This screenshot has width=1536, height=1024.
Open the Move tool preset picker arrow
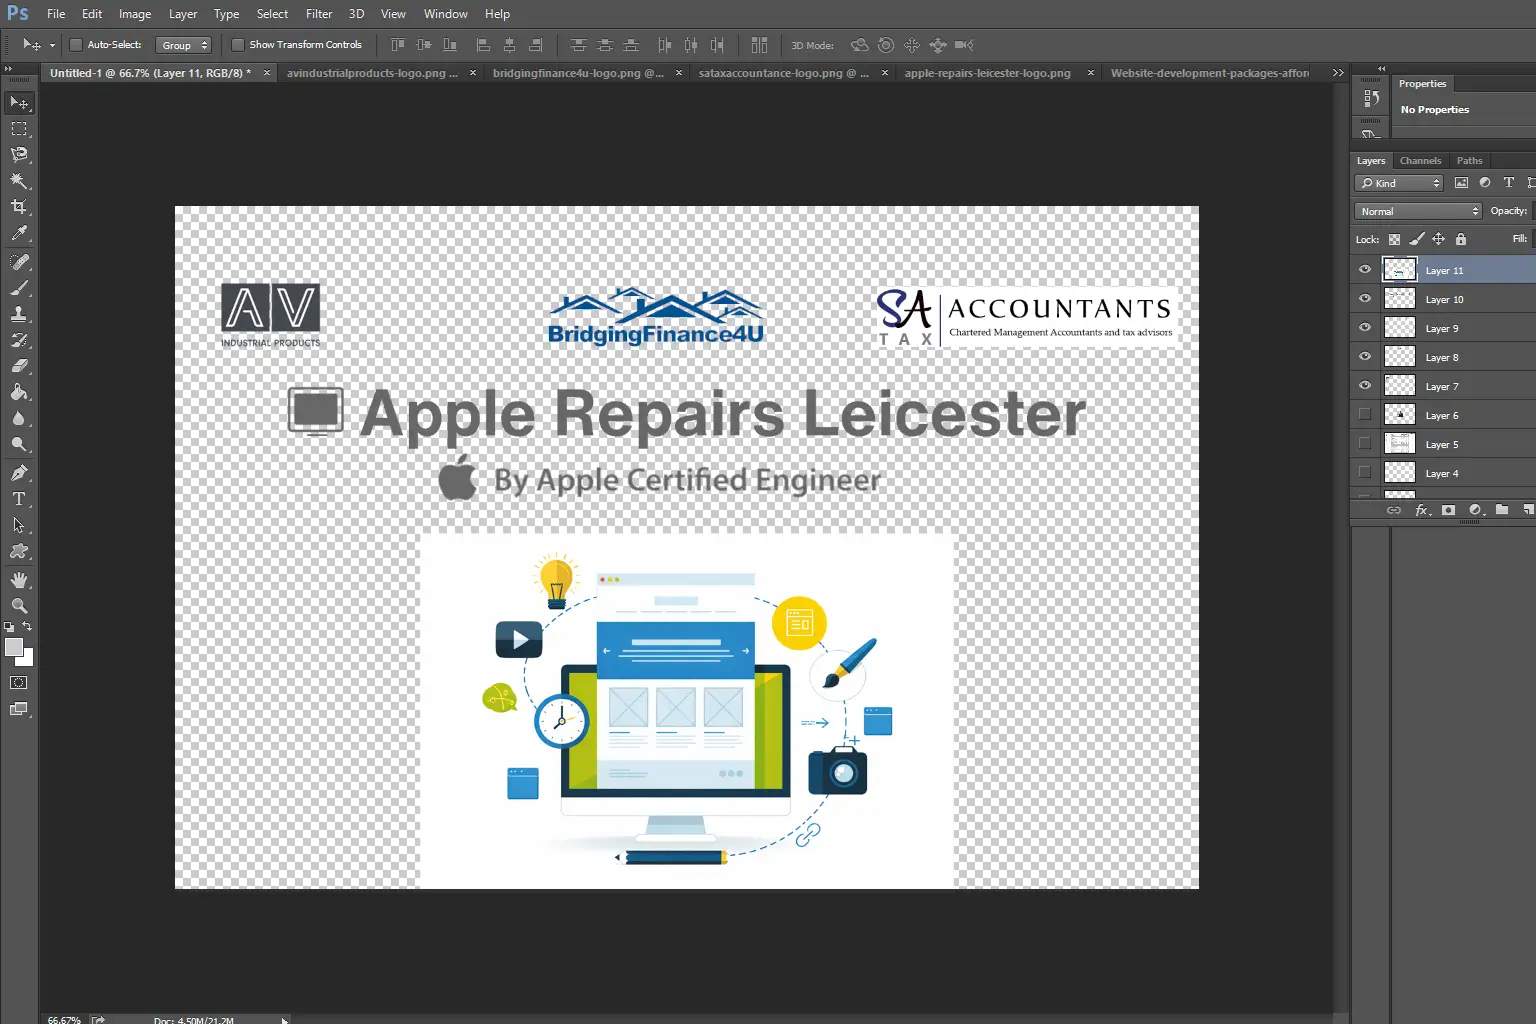(52, 45)
